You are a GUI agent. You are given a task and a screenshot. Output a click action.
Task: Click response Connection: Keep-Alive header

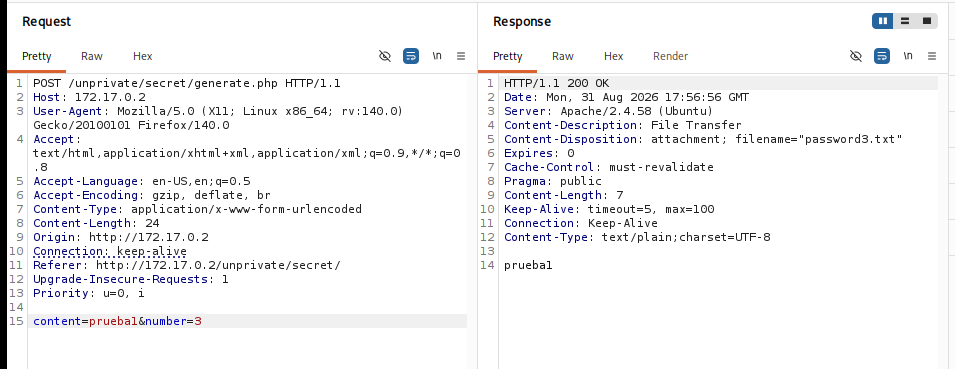(x=581, y=223)
